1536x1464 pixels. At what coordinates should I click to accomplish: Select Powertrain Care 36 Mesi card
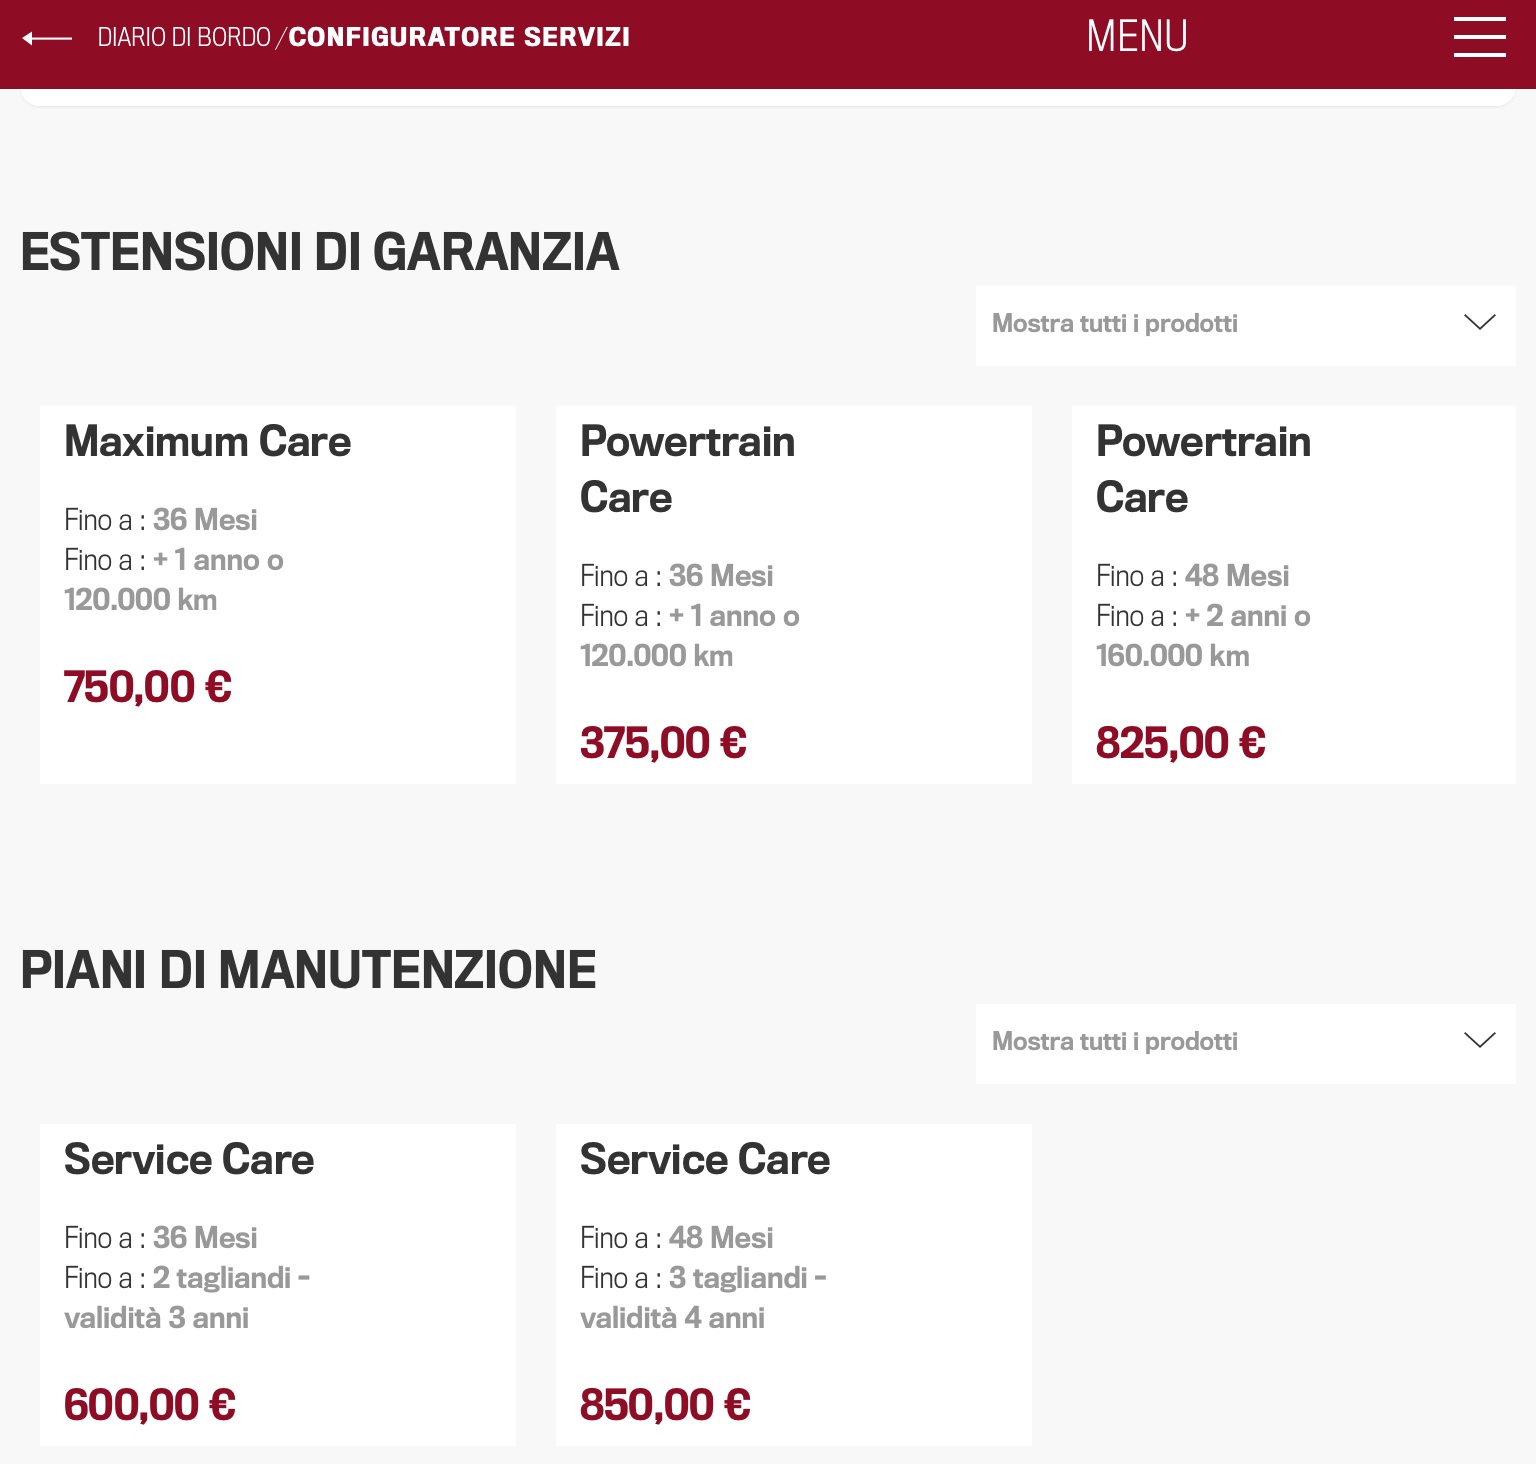(x=793, y=594)
